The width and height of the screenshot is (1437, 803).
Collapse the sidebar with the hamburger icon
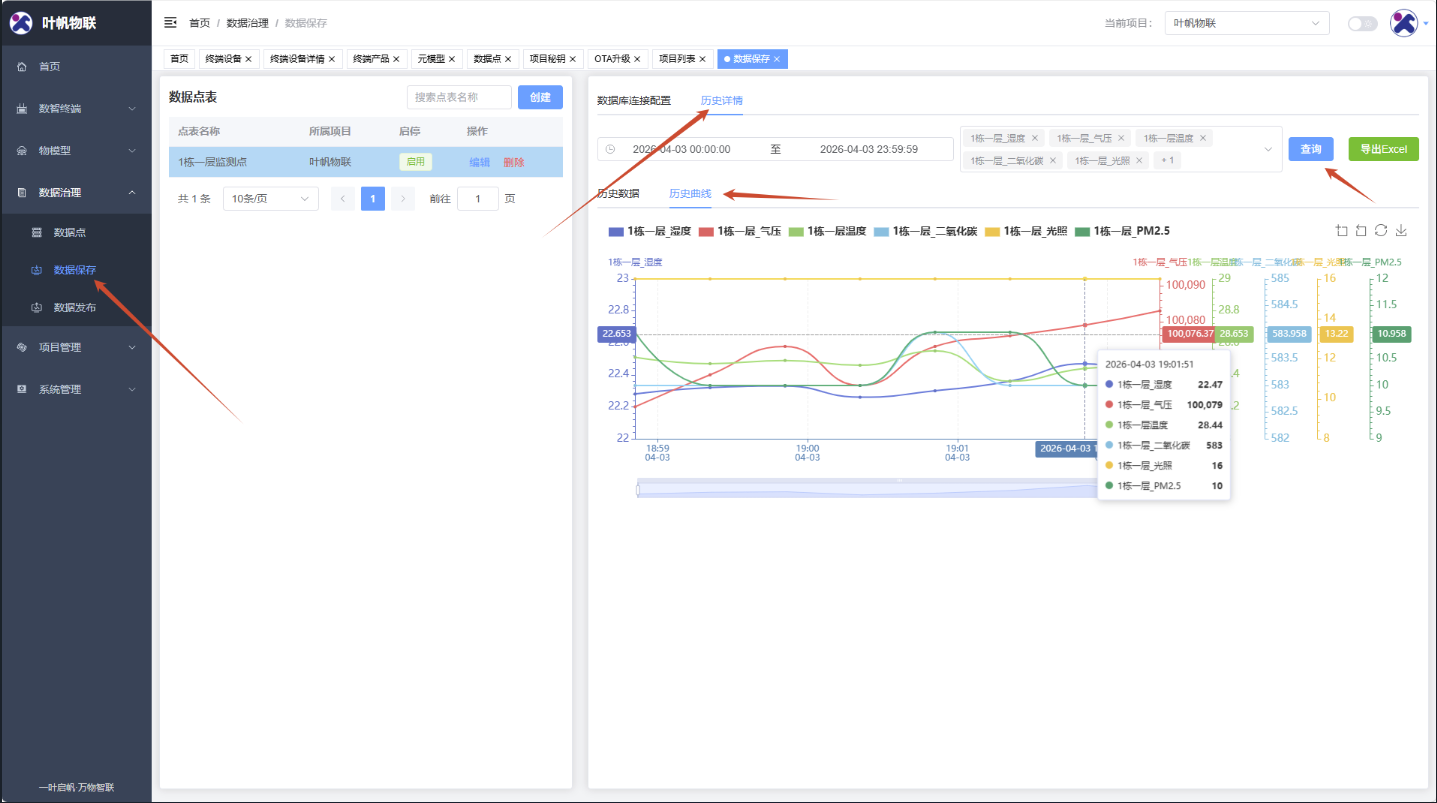(x=170, y=22)
